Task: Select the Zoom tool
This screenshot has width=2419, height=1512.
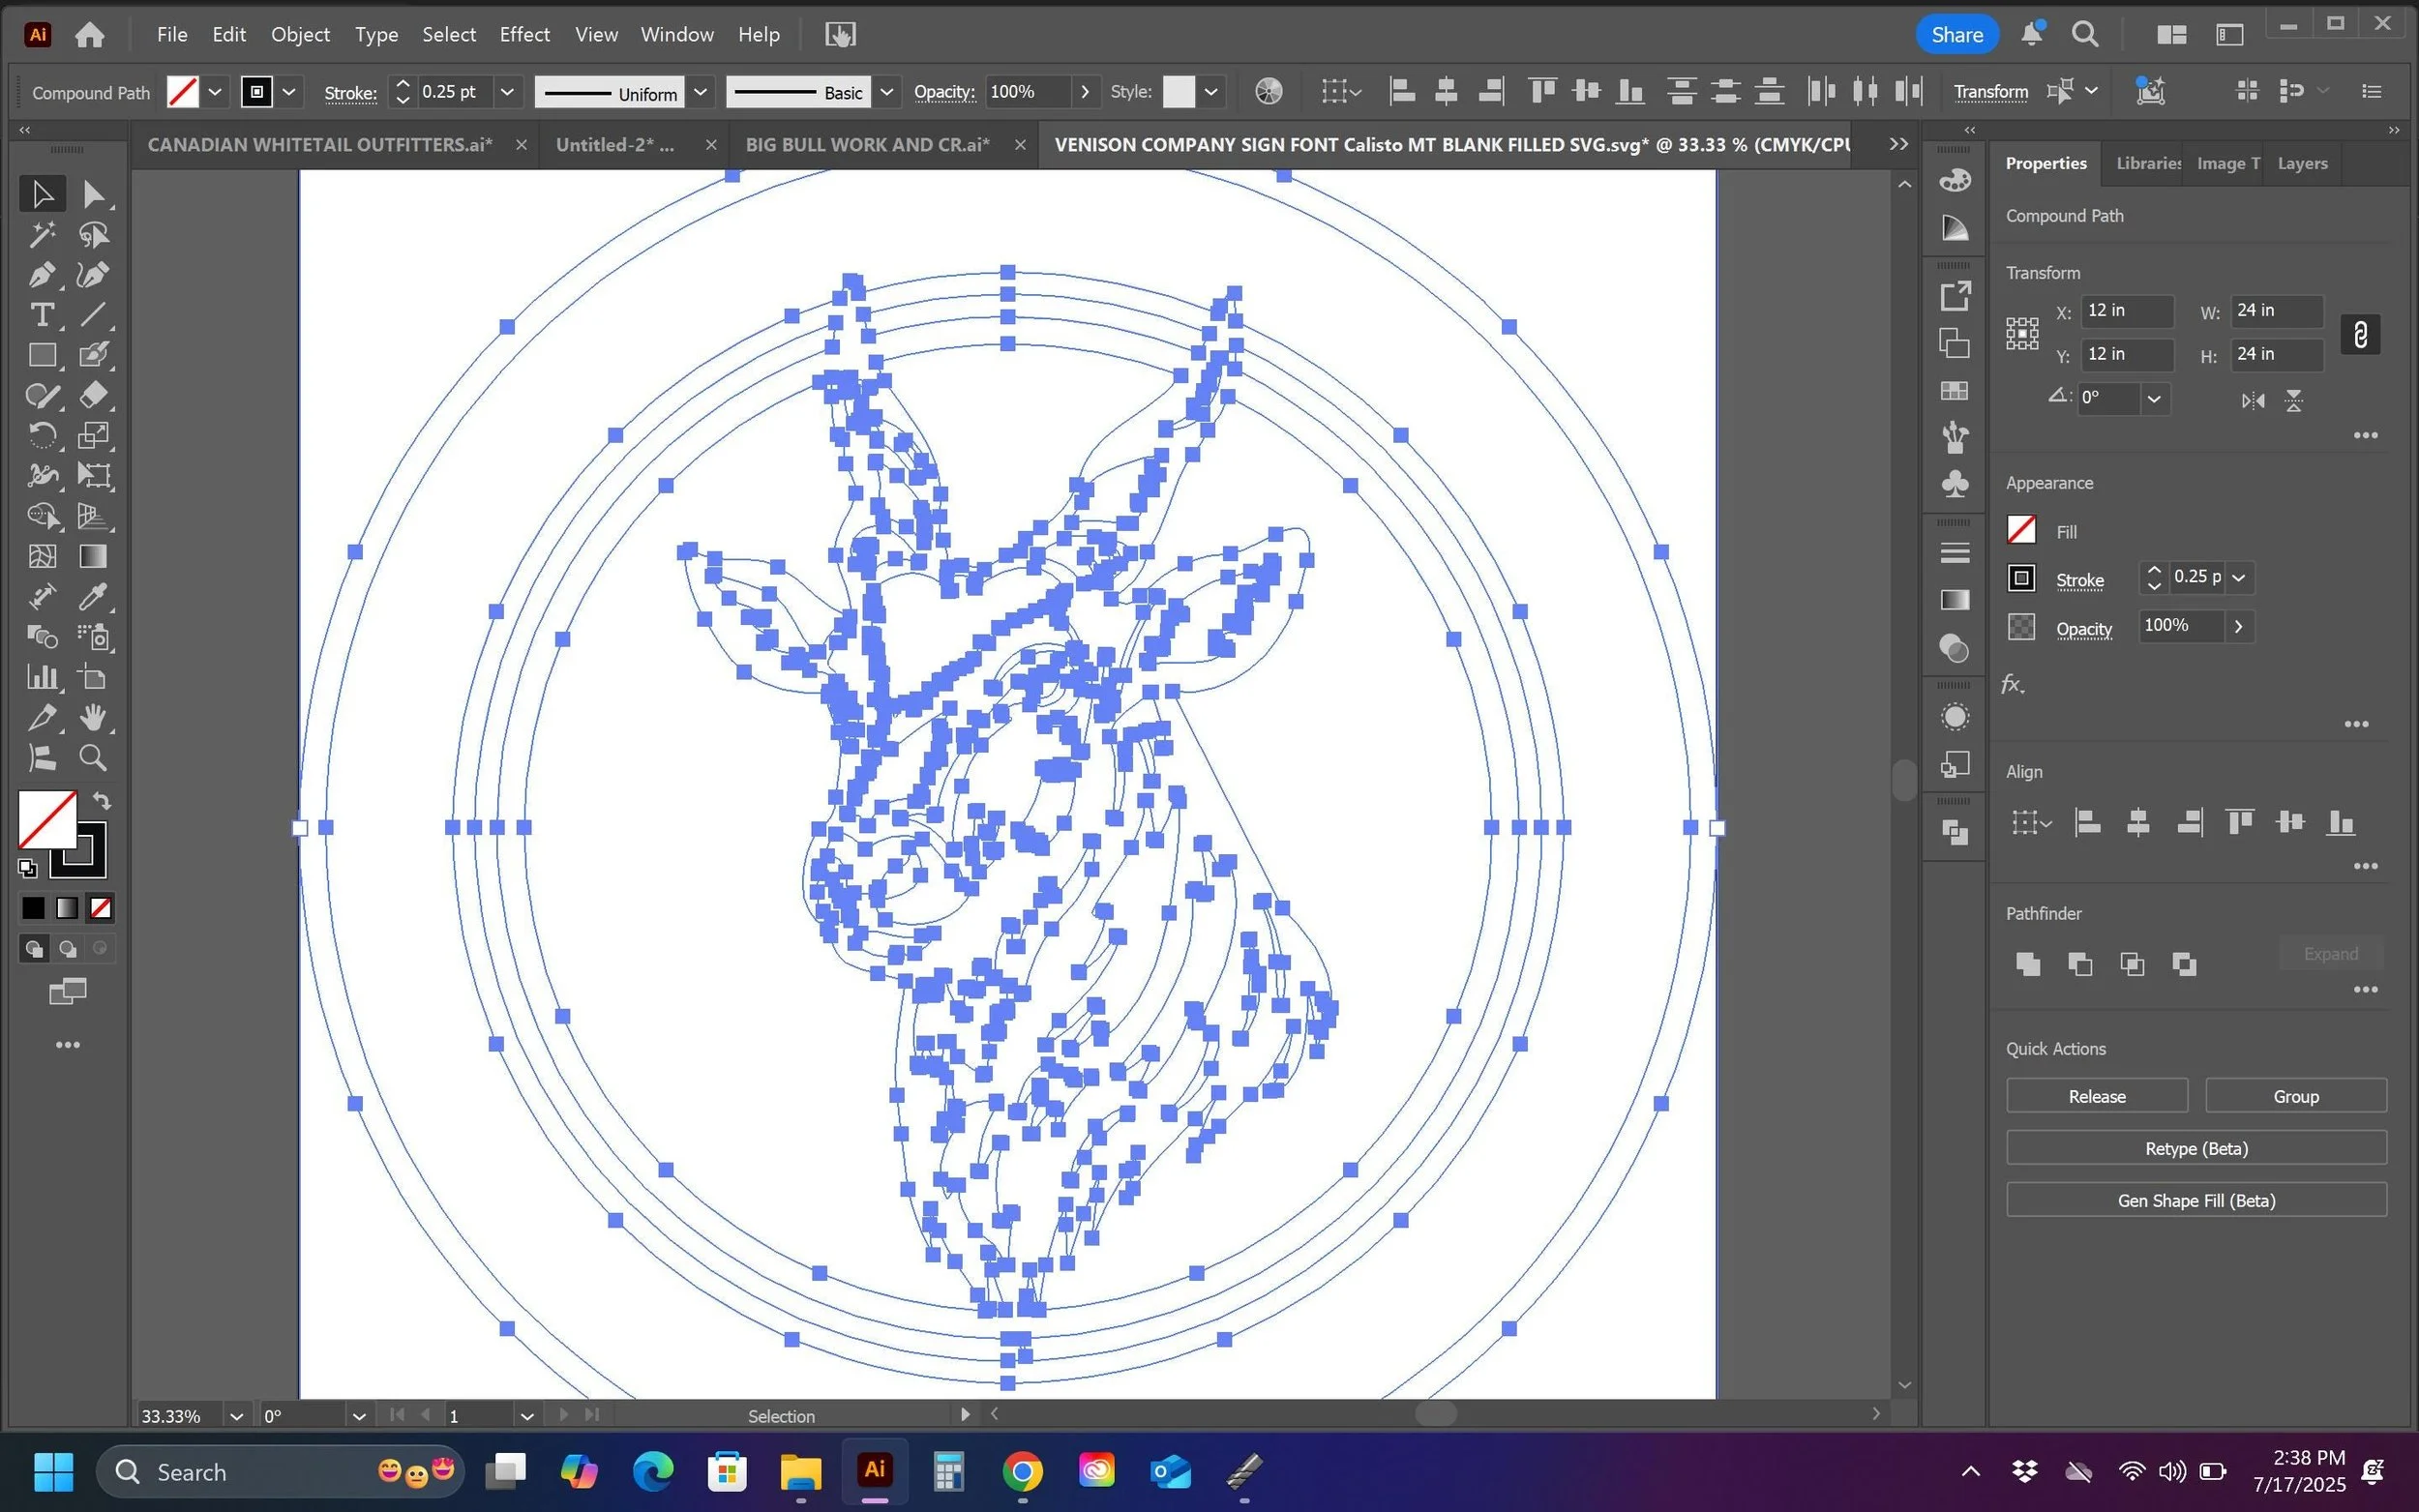Action: click(93, 758)
